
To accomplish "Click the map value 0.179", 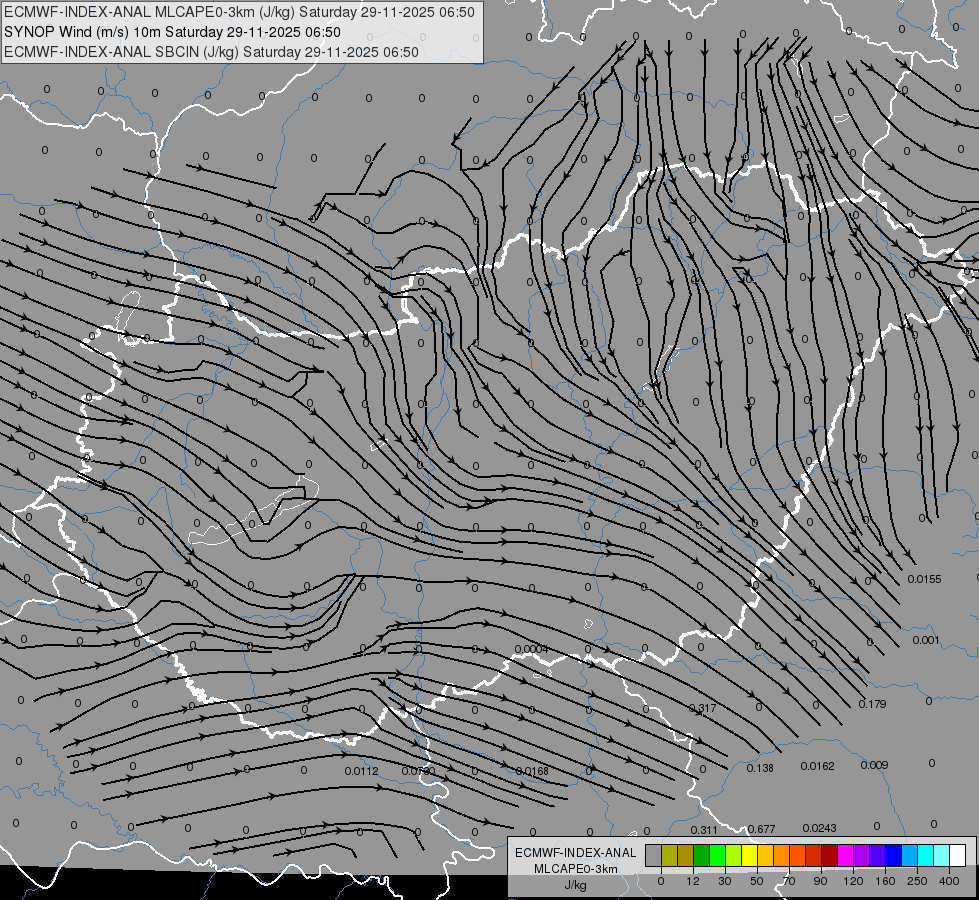I will coord(872,704).
